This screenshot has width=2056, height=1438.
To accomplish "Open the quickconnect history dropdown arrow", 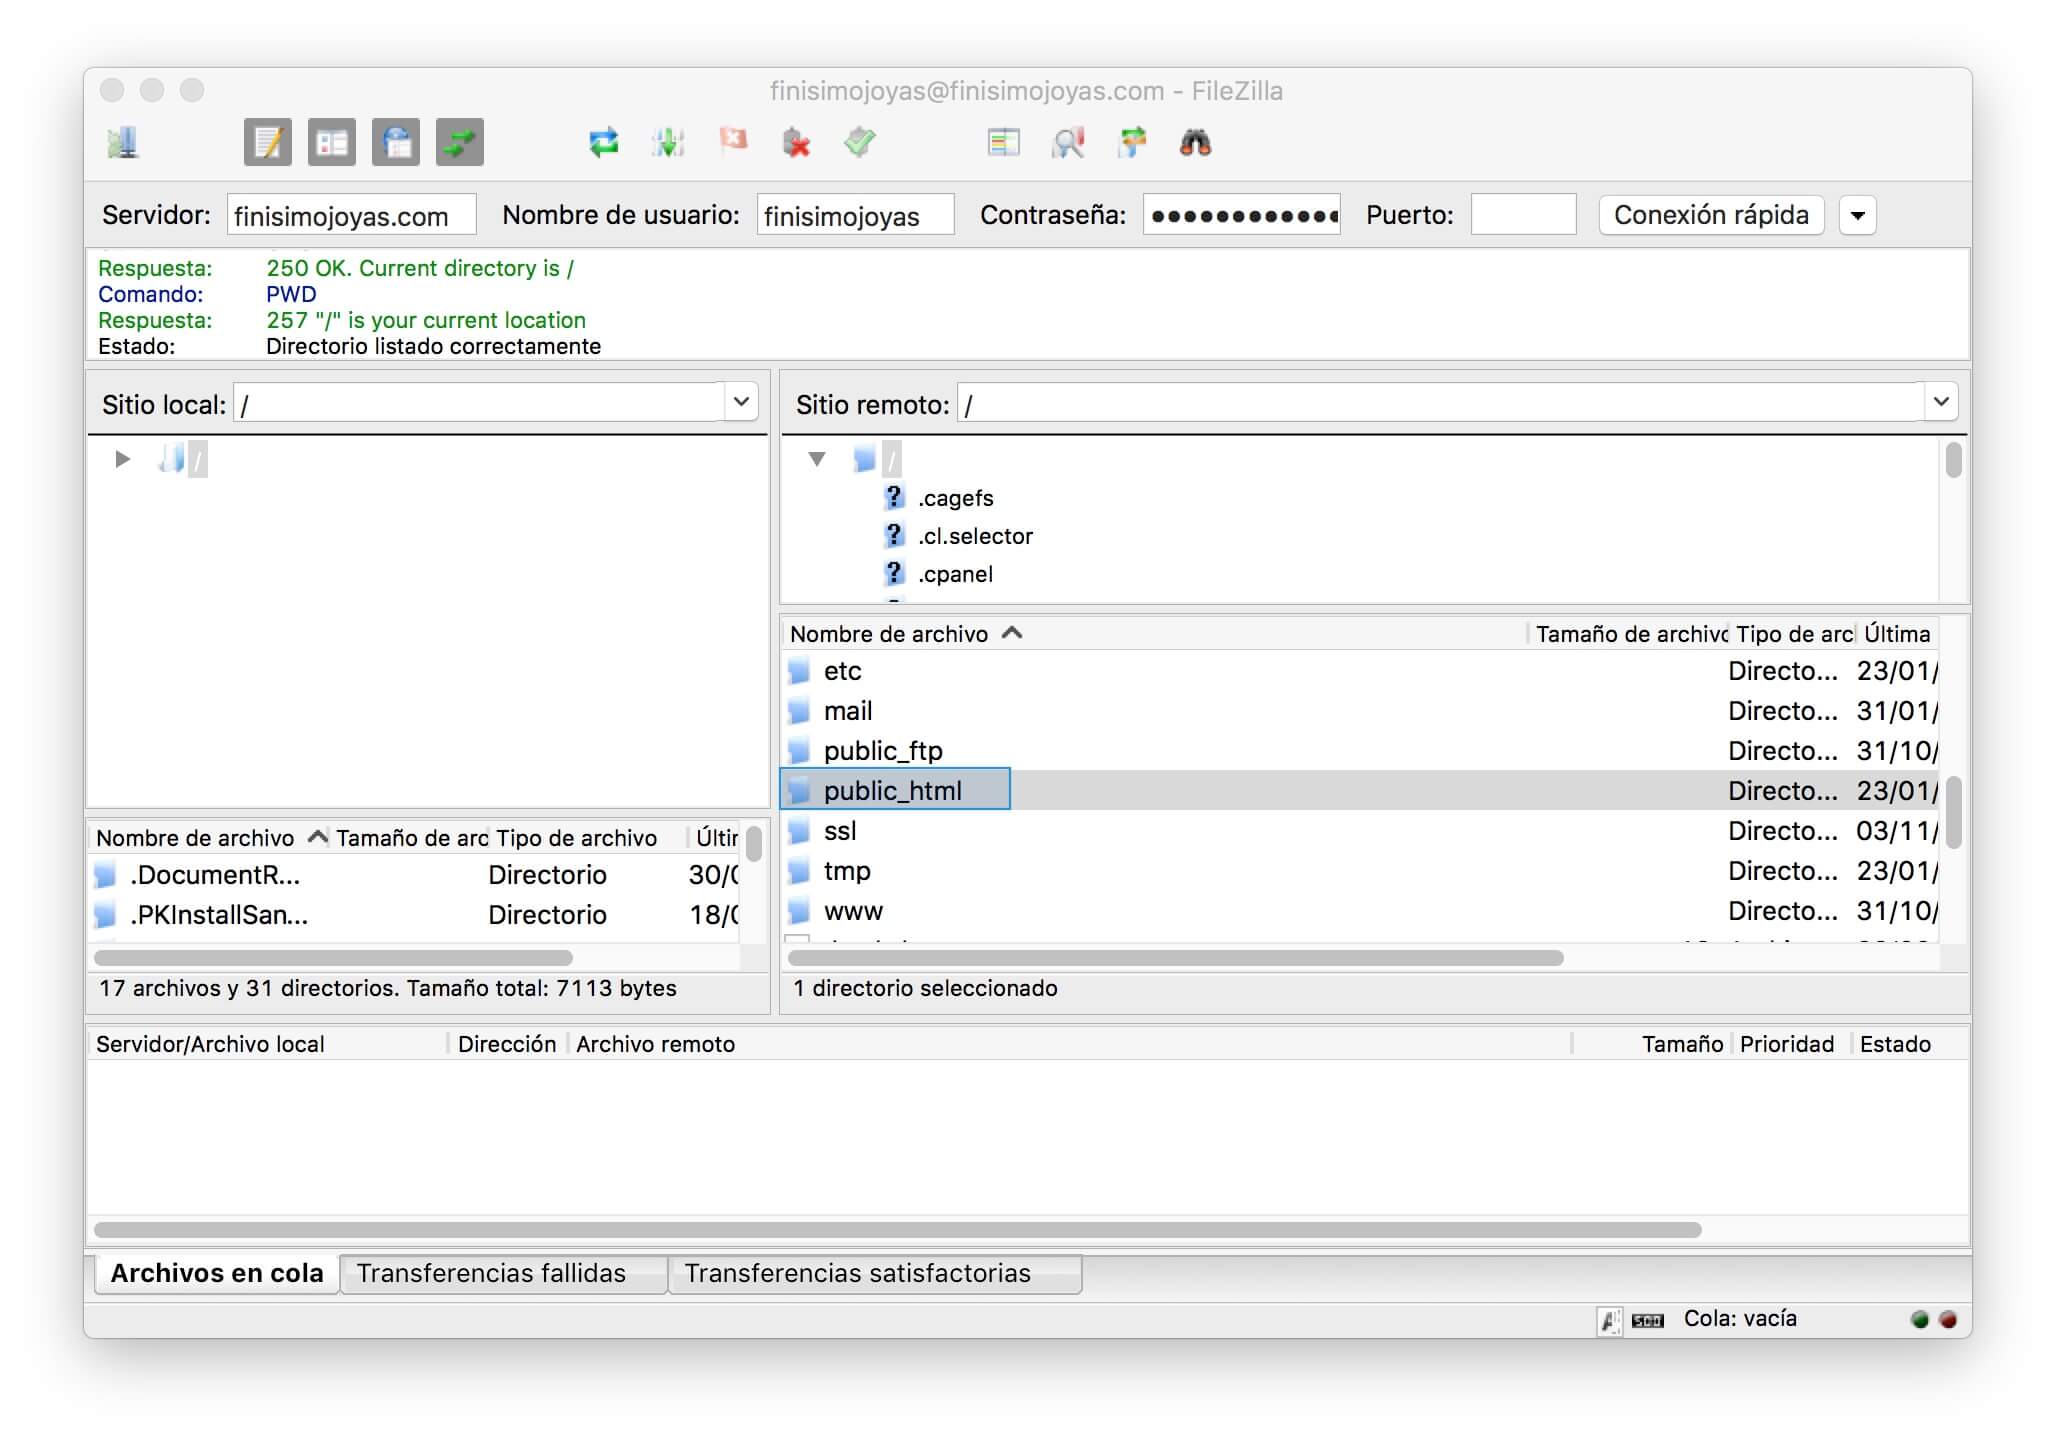I will click(1857, 215).
